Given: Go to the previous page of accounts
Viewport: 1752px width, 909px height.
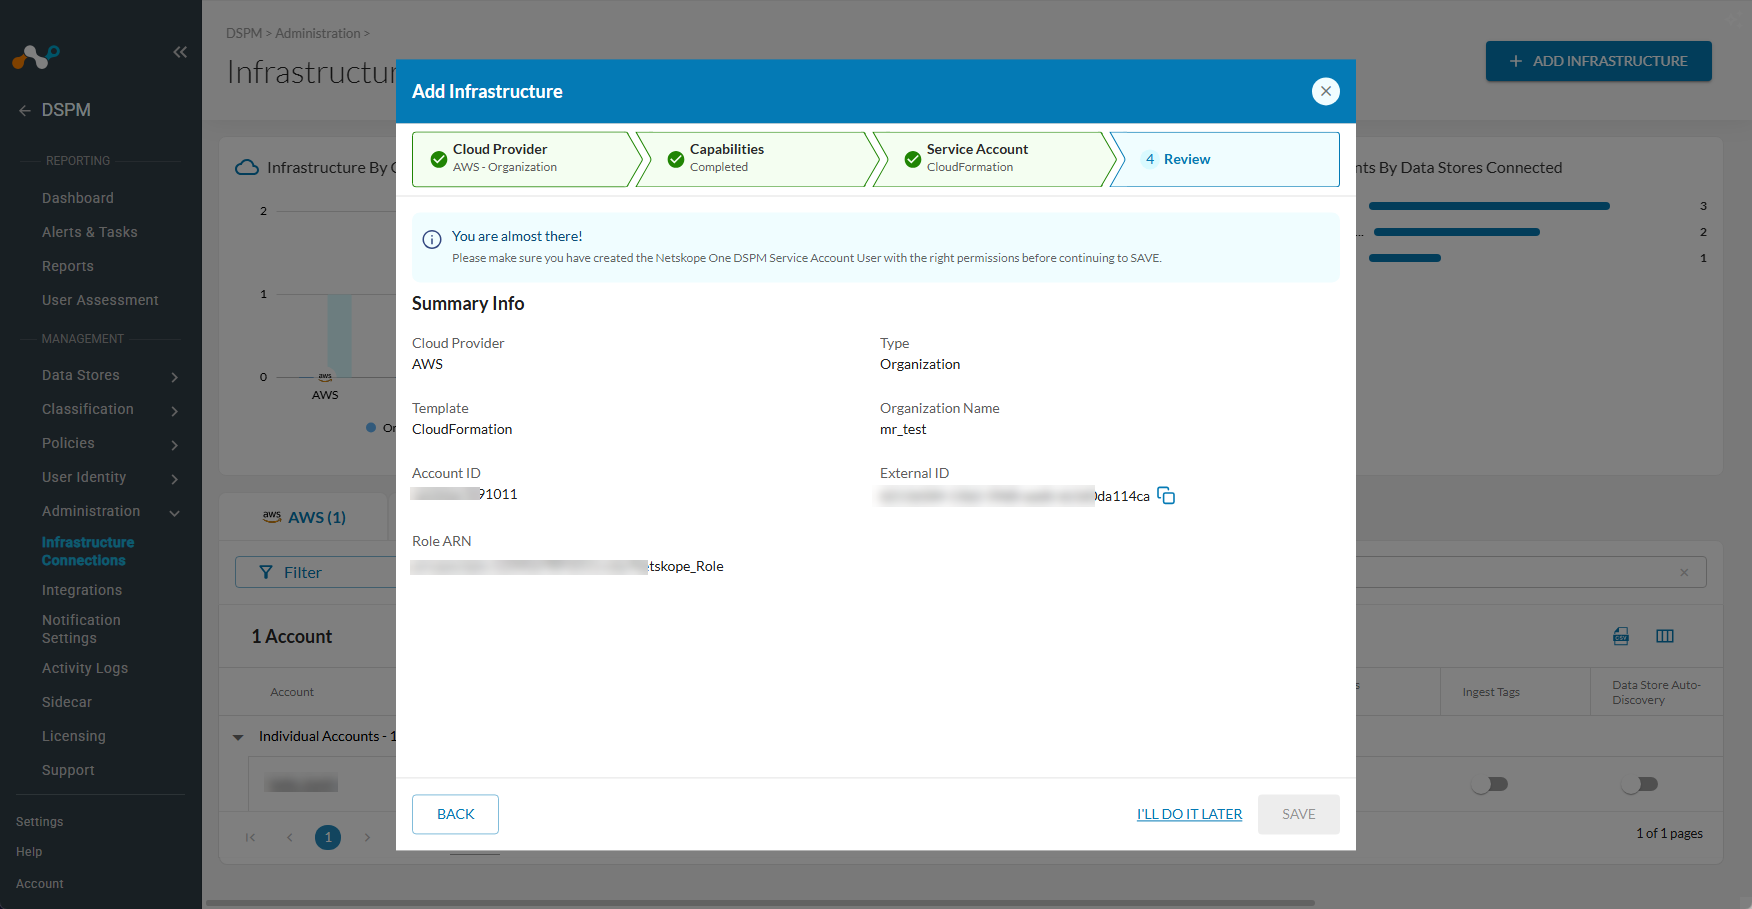Looking at the screenshot, I should click(290, 837).
